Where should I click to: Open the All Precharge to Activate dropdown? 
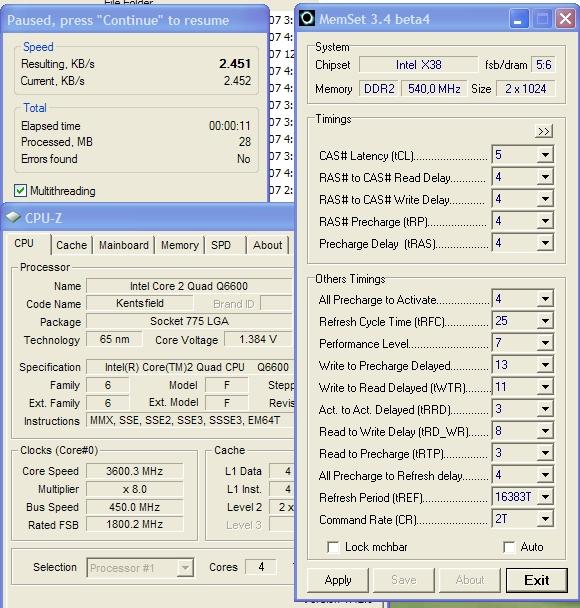545,299
